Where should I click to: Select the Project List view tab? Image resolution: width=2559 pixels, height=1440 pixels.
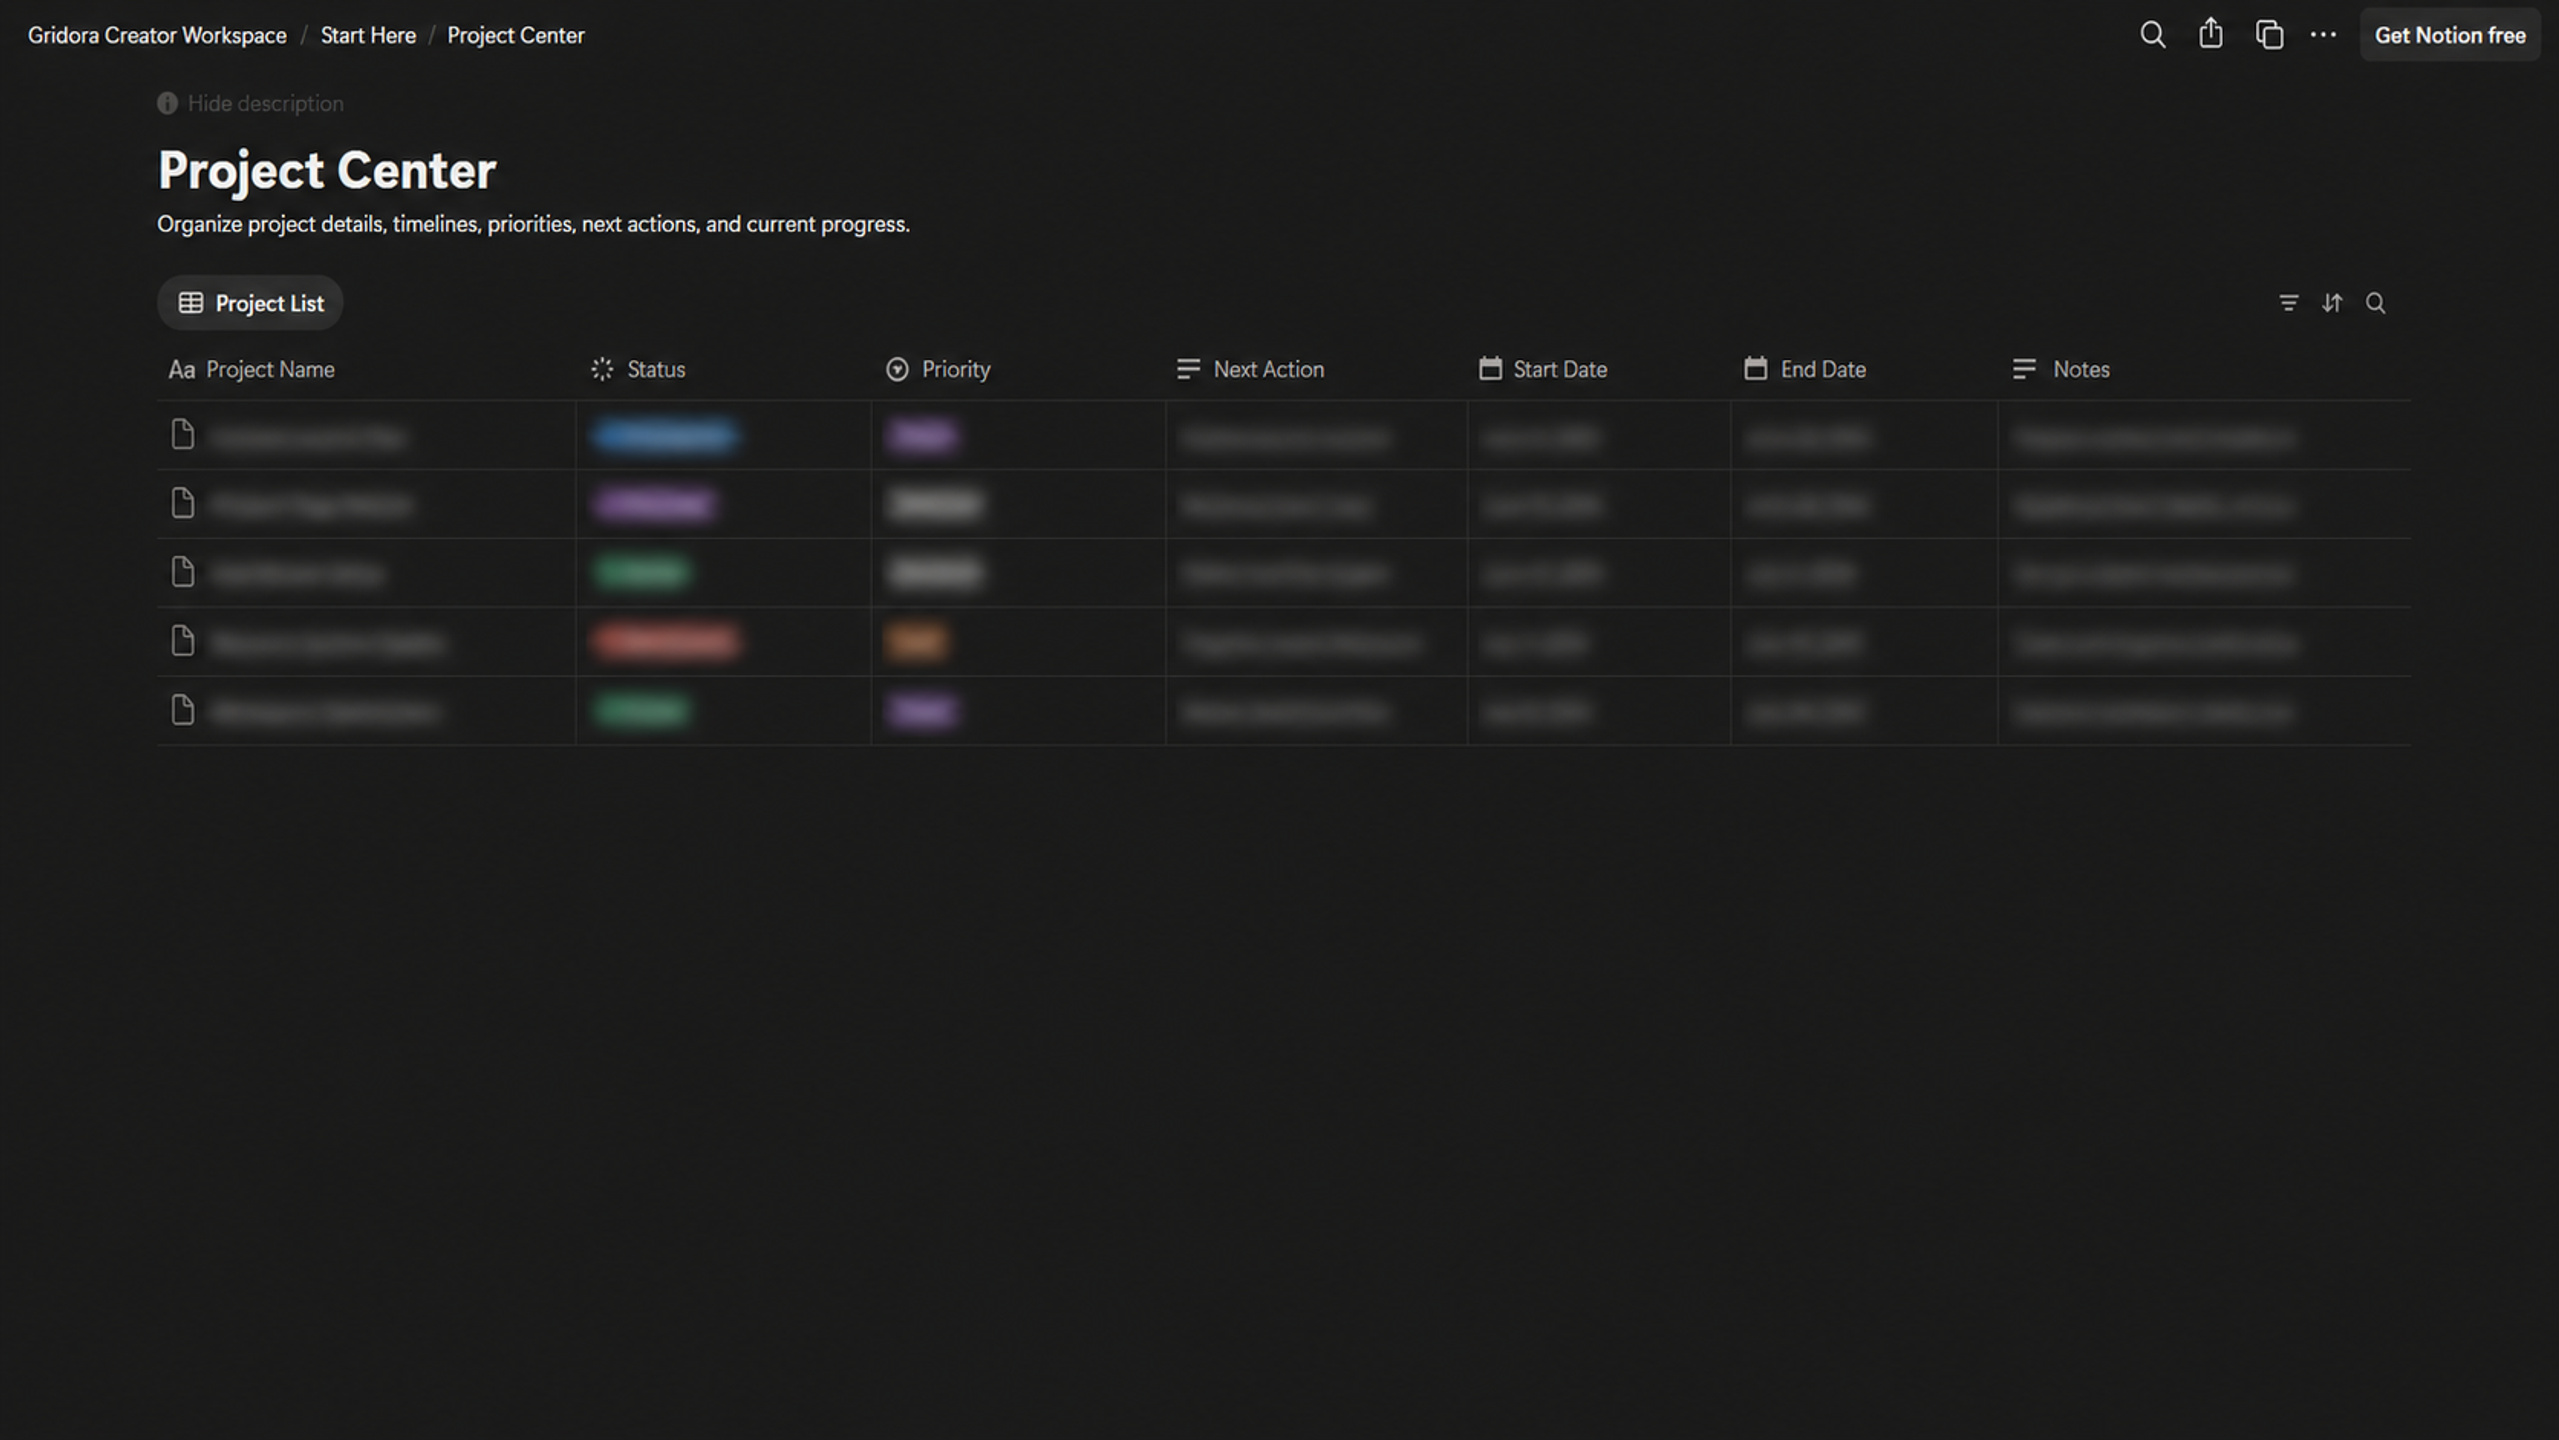[x=250, y=303]
